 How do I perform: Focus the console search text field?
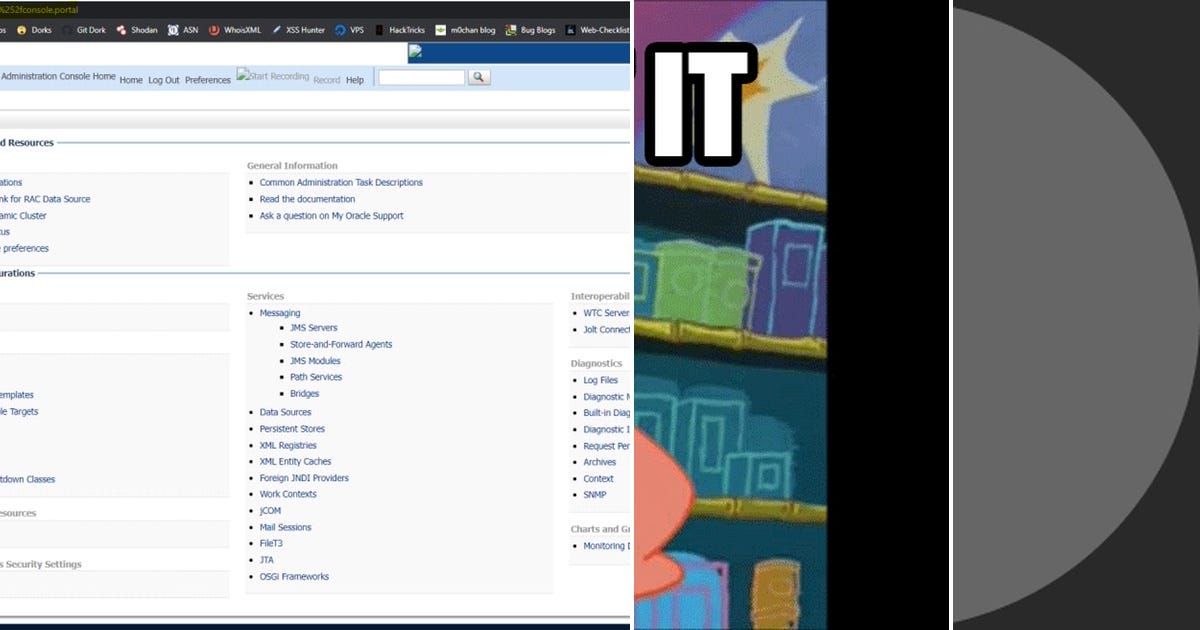click(x=421, y=77)
